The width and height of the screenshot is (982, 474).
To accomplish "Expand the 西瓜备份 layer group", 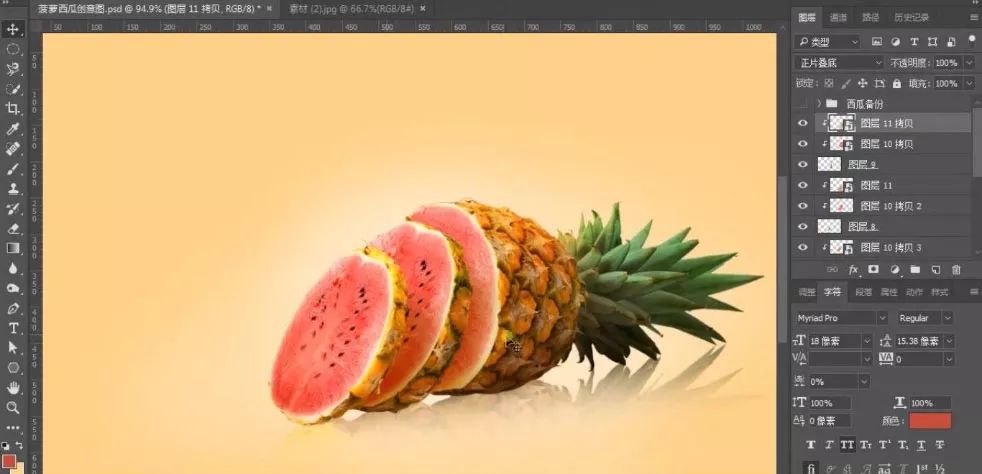I will (819, 103).
